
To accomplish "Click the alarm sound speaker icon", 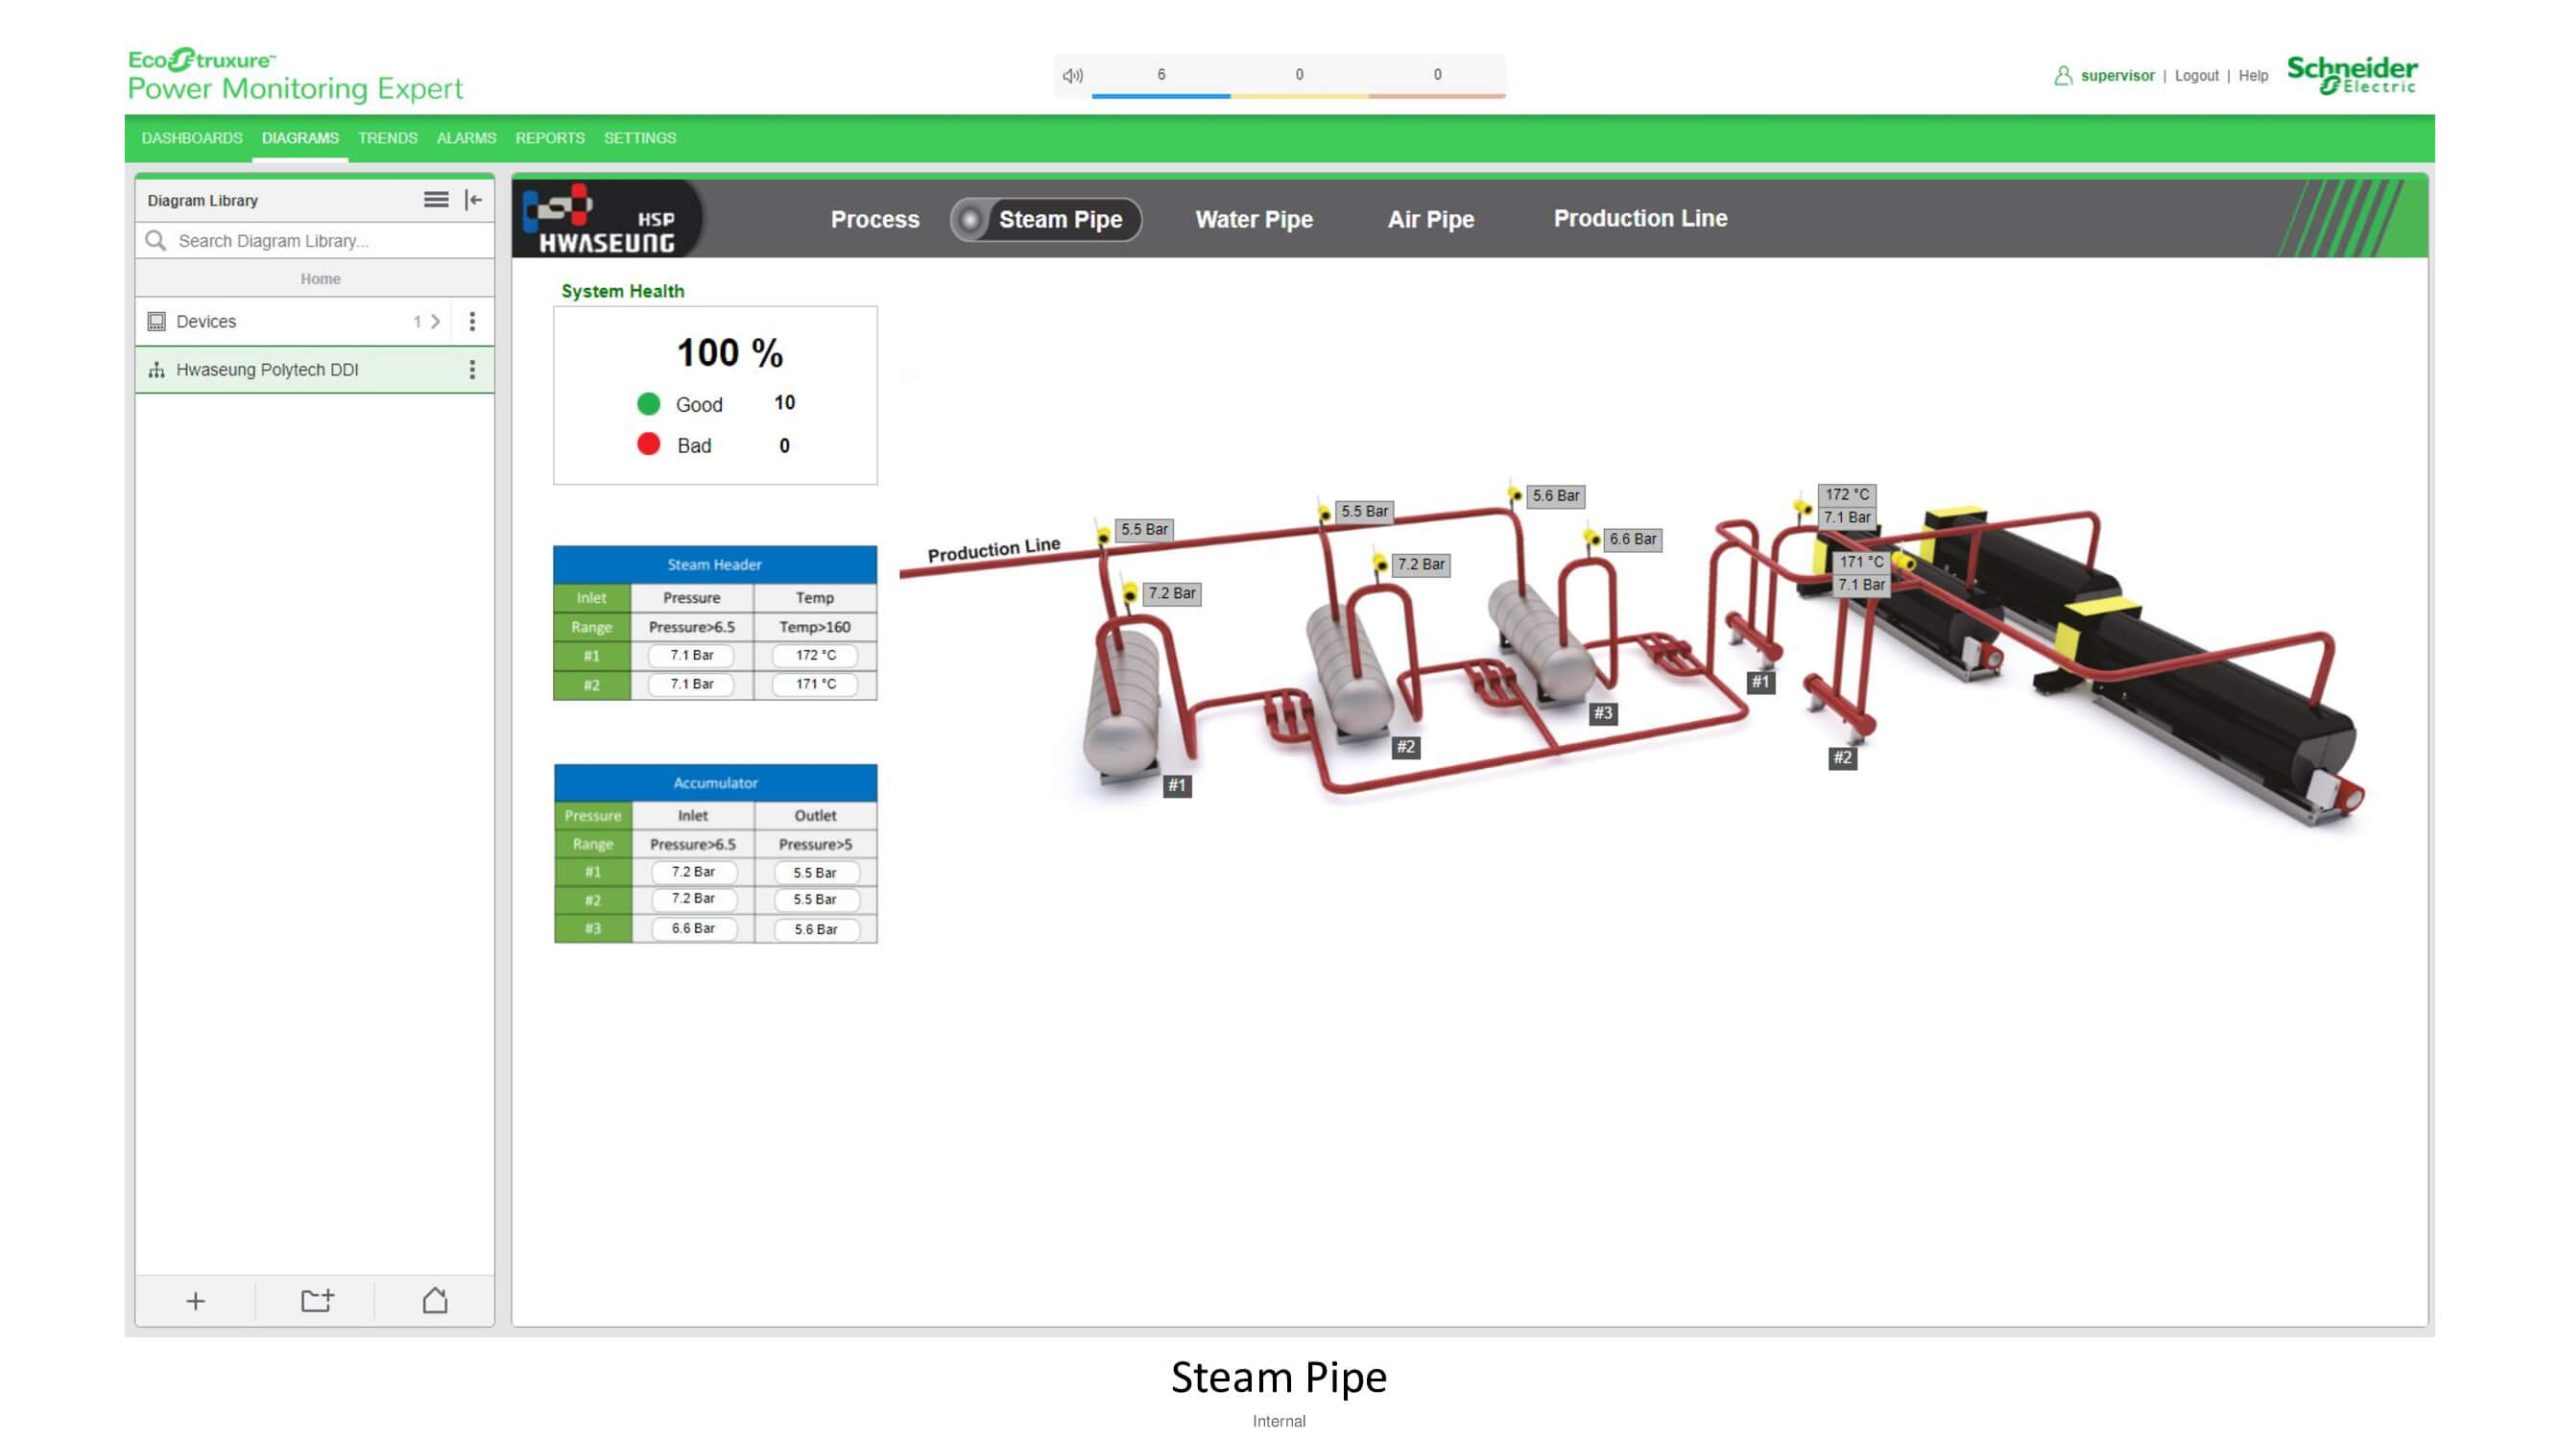I will point(1072,75).
